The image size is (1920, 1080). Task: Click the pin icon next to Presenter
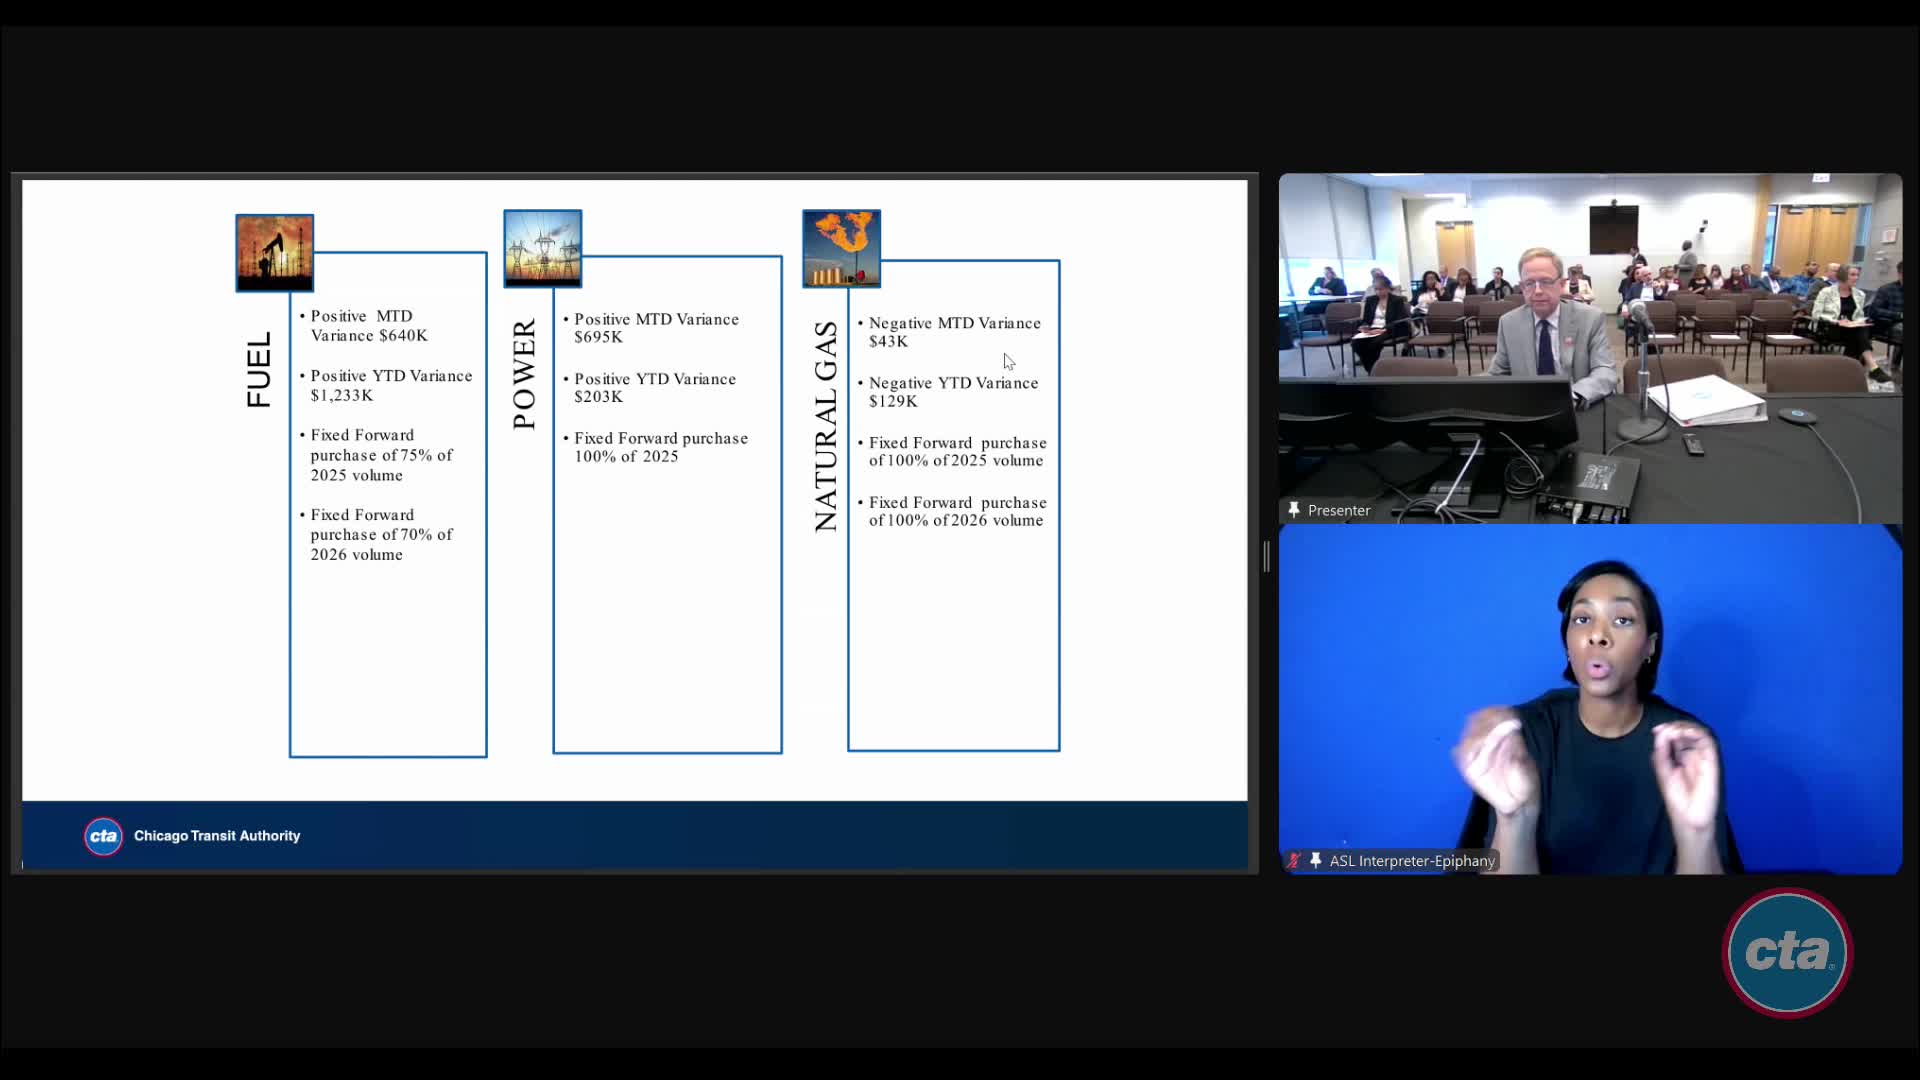pos(1294,510)
